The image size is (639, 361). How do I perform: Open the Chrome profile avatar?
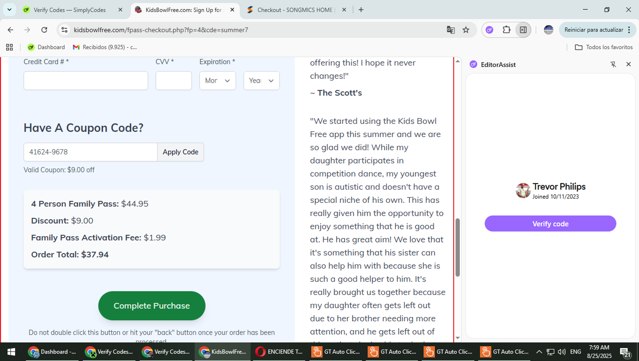coord(549,30)
